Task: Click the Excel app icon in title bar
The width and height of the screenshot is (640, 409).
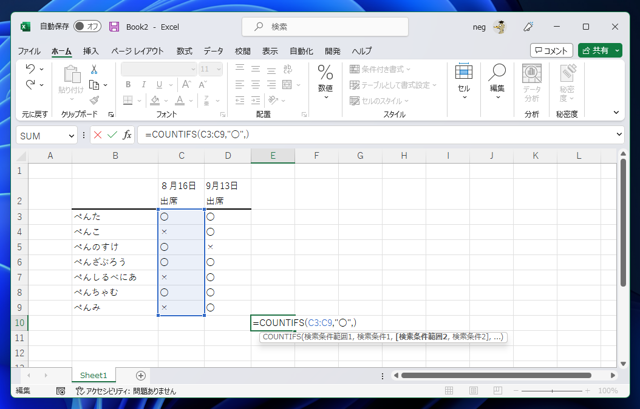Action: [x=26, y=27]
